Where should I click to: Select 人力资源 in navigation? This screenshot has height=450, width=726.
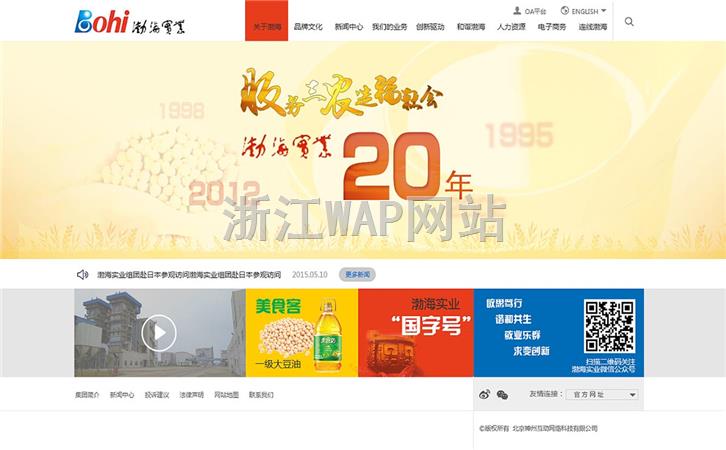click(x=511, y=27)
